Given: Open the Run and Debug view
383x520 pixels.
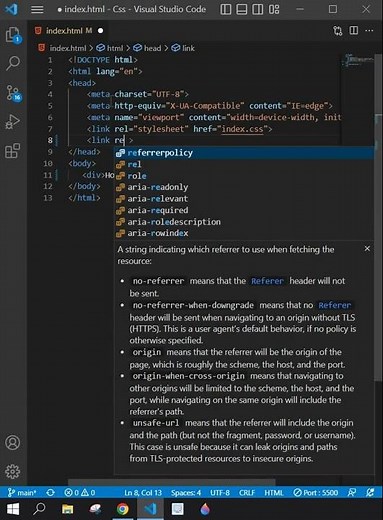Looking at the screenshot, I should [x=13, y=122].
